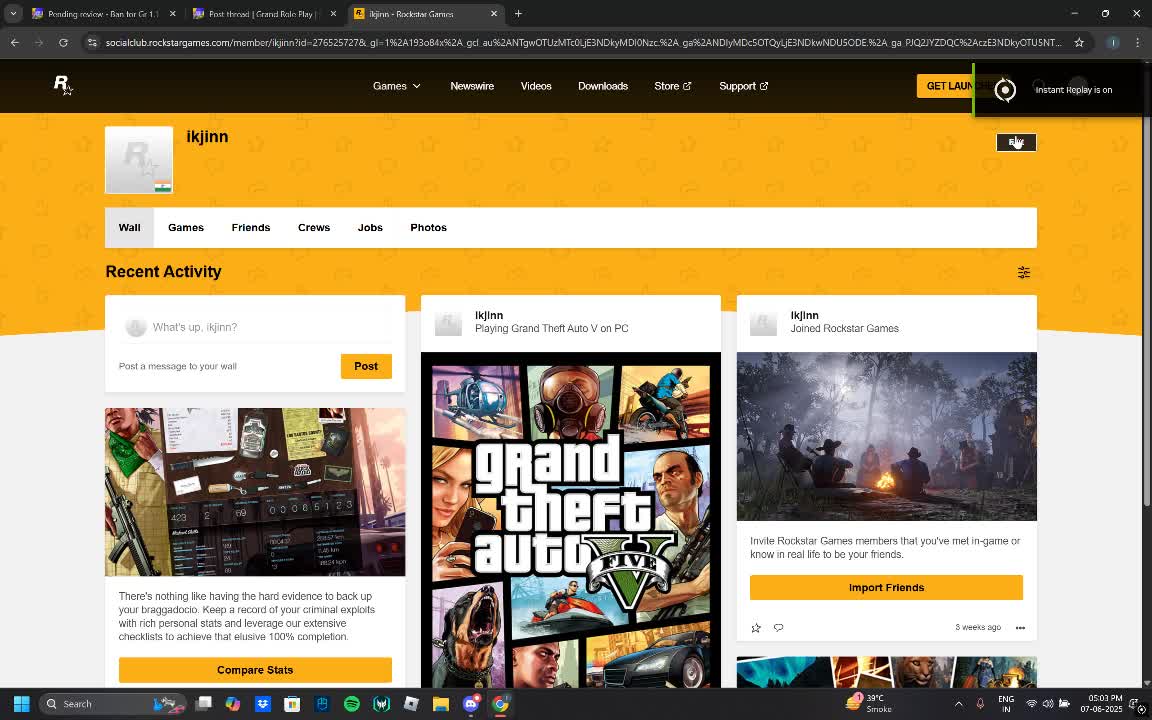Click the ikjinn profile avatar image

click(139, 160)
